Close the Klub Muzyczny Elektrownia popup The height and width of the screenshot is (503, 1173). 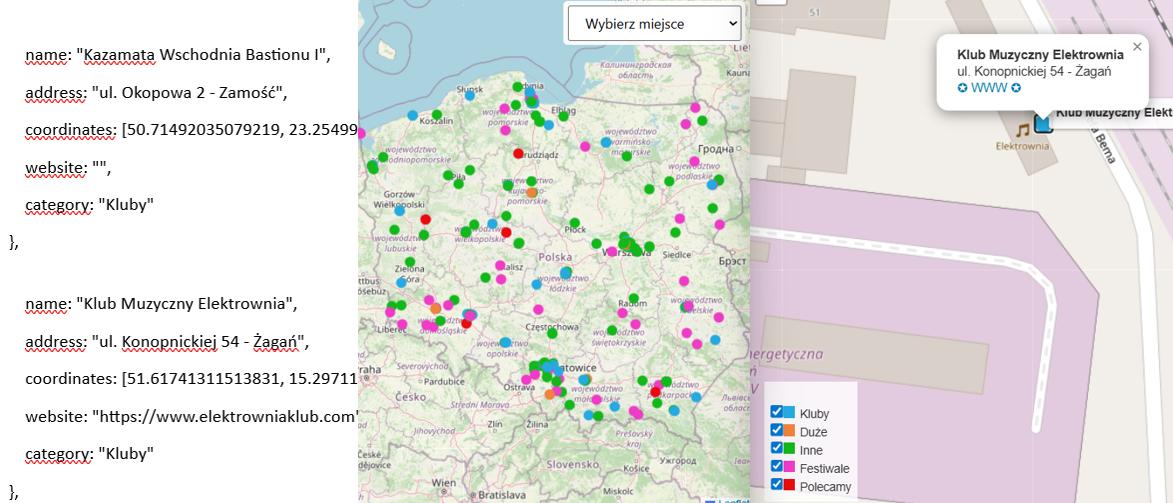1136,47
